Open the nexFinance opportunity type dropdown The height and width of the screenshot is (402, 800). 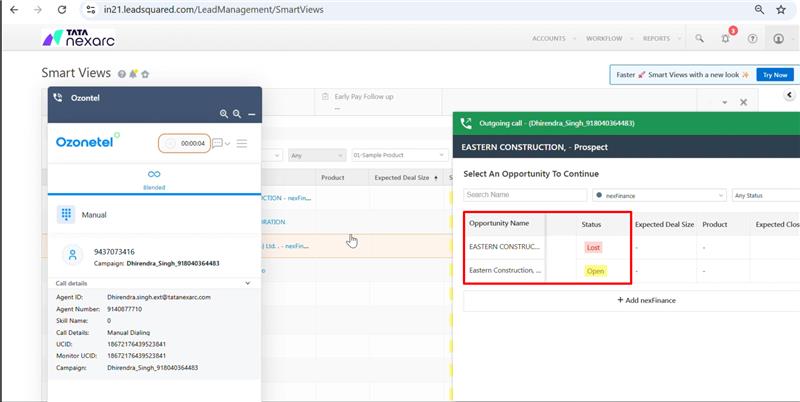[x=658, y=195]
